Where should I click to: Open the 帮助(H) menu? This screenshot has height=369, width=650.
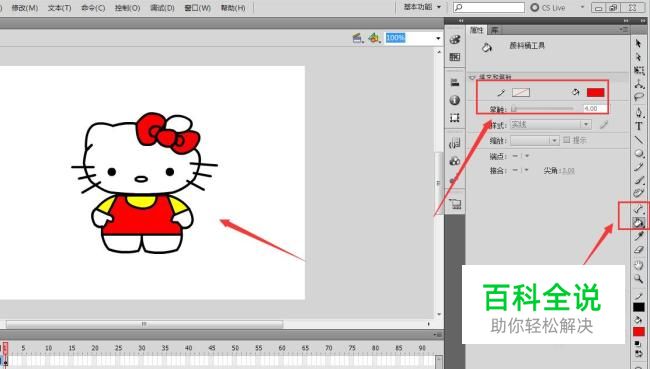233,8
